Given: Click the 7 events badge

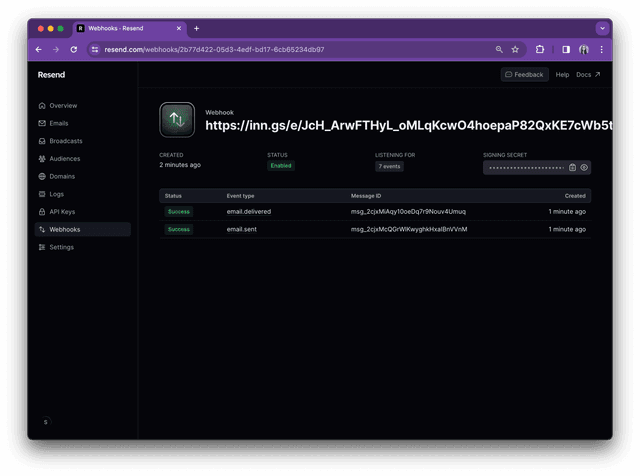Looking at the screenshot, I should coord(389,167).
